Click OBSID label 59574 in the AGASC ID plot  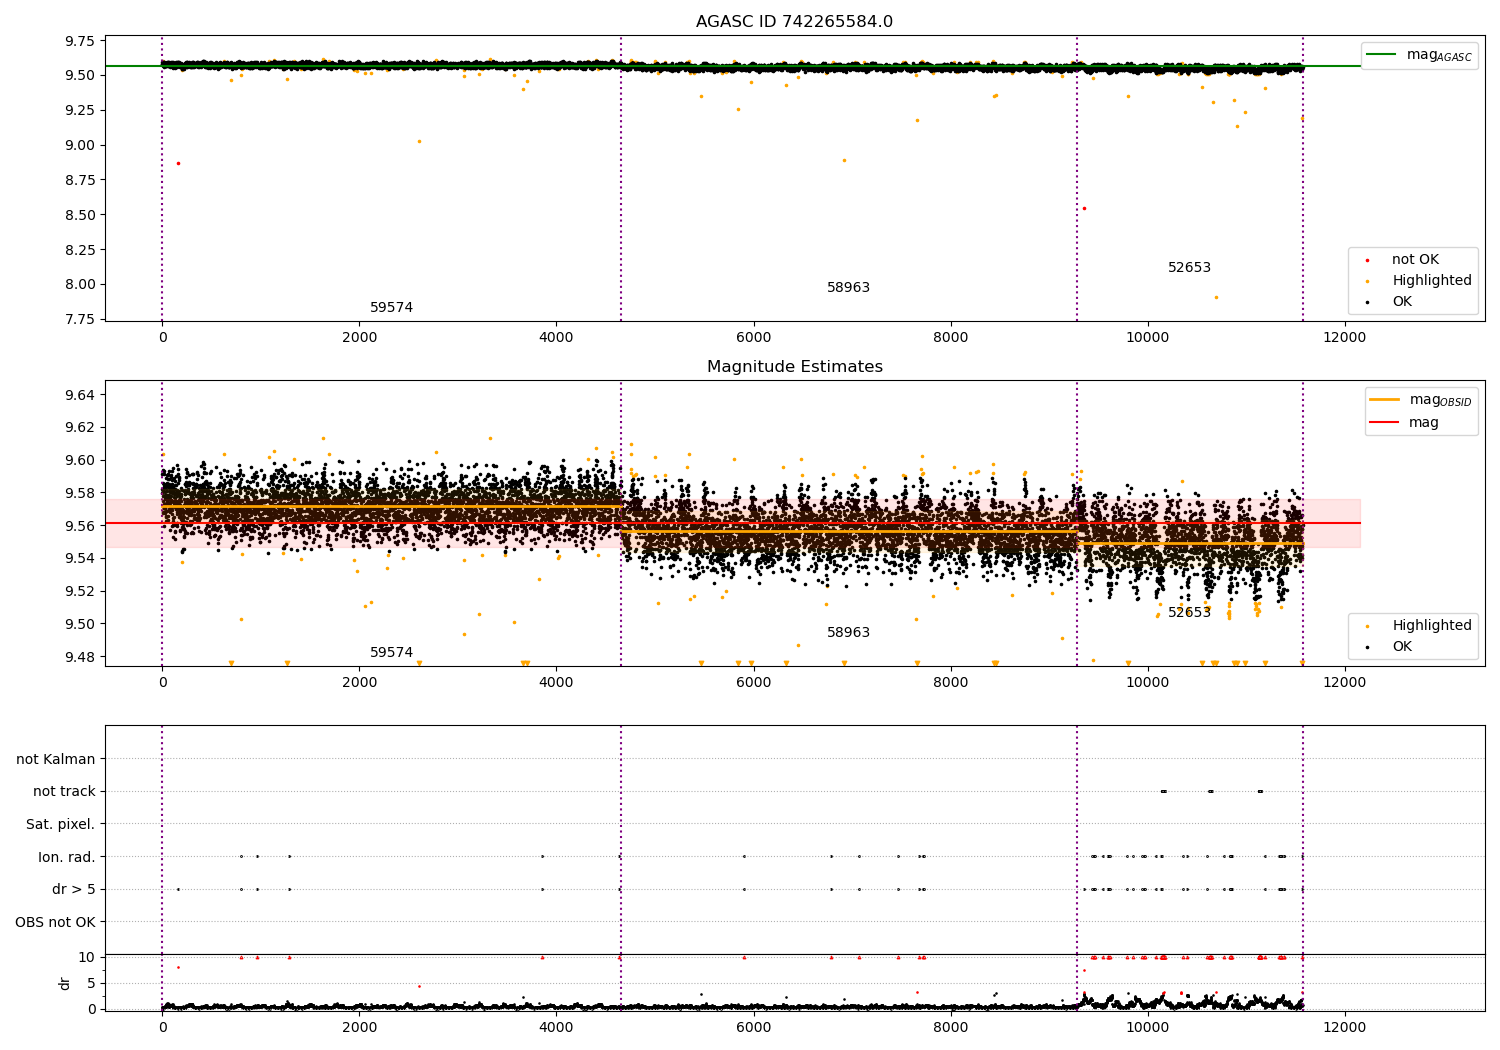click(391, 308)
